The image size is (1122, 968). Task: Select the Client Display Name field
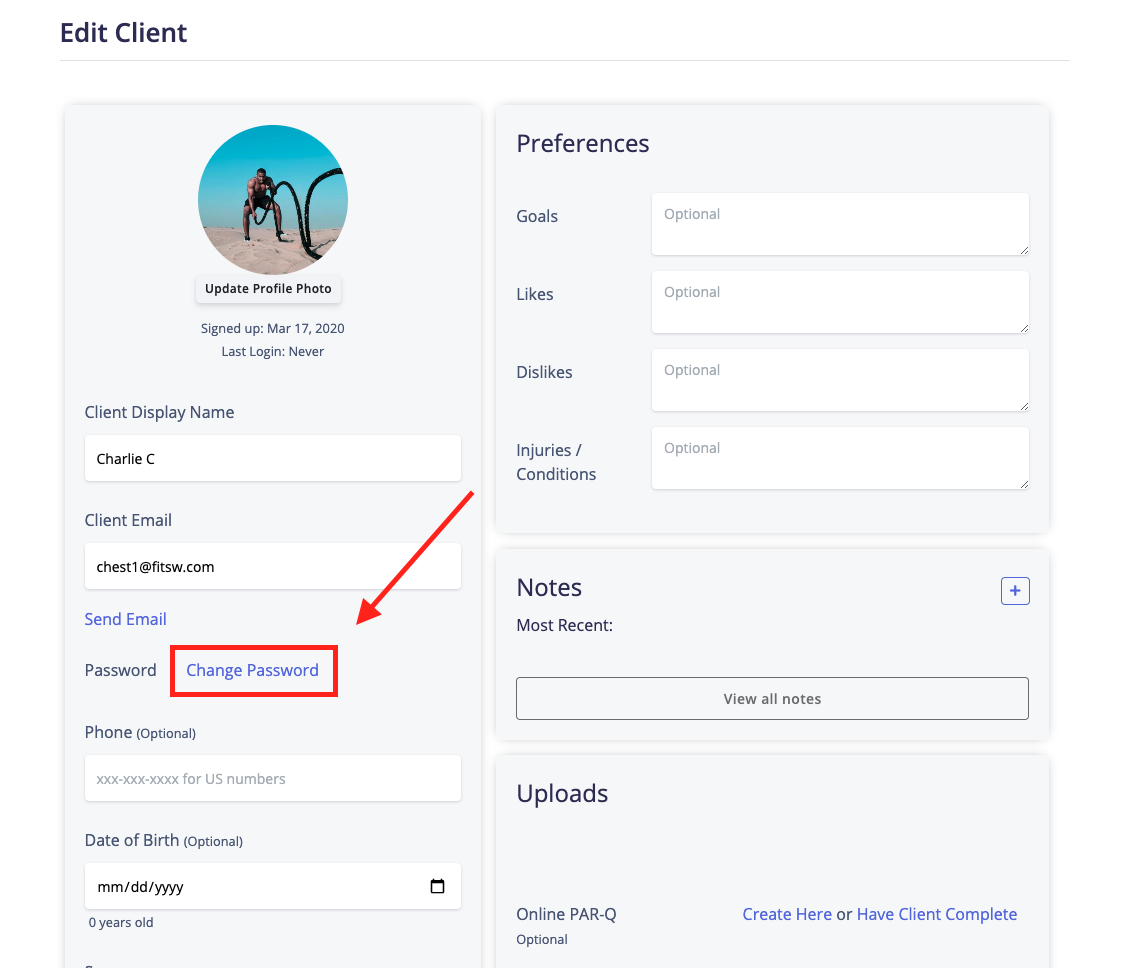tap(272, 458)
